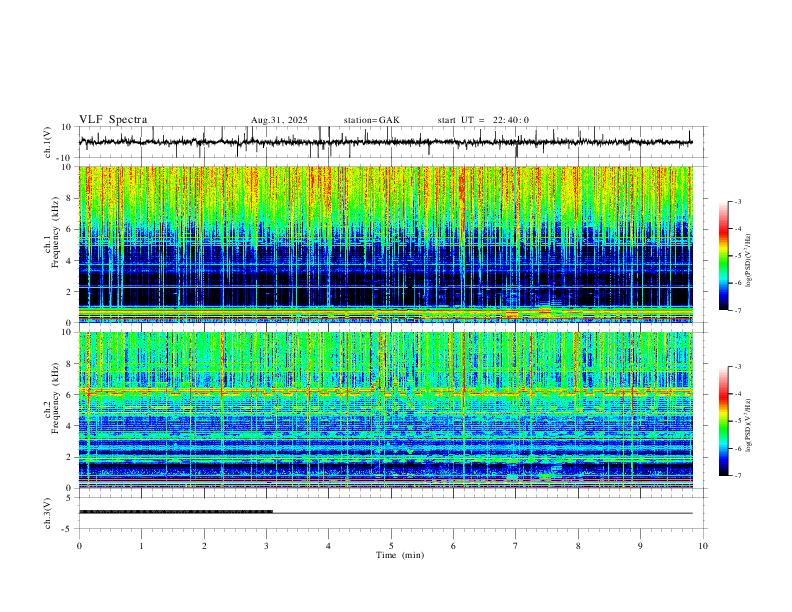Viewport: 792px width, 612px height.
Task: Click the "-5" tick on ch.1 color bar
Action: point(737,256)
